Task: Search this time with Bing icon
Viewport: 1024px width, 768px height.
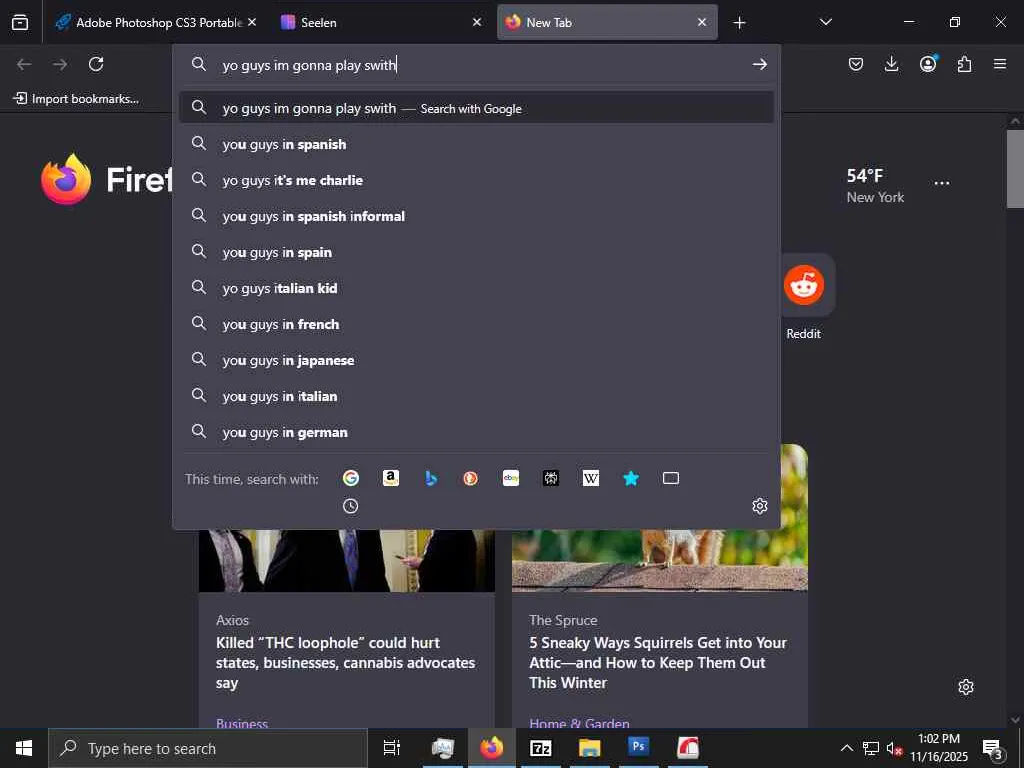Action: coord(431,478)
